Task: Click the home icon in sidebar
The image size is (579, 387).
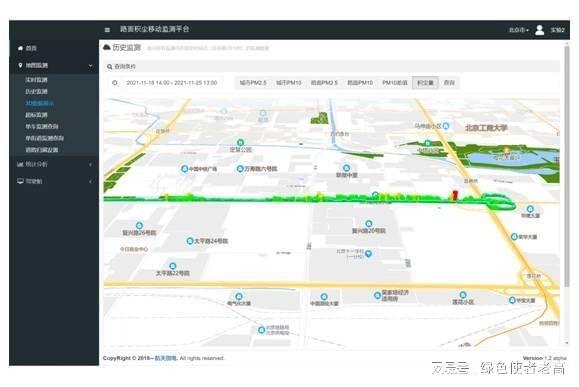Action: click(x=20, y=48)
